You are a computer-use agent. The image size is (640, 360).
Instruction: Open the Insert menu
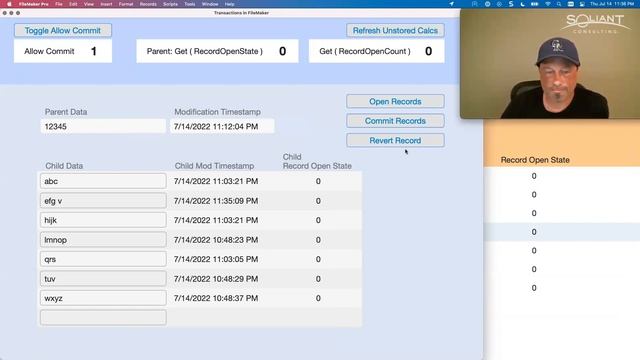pos(106,4)
